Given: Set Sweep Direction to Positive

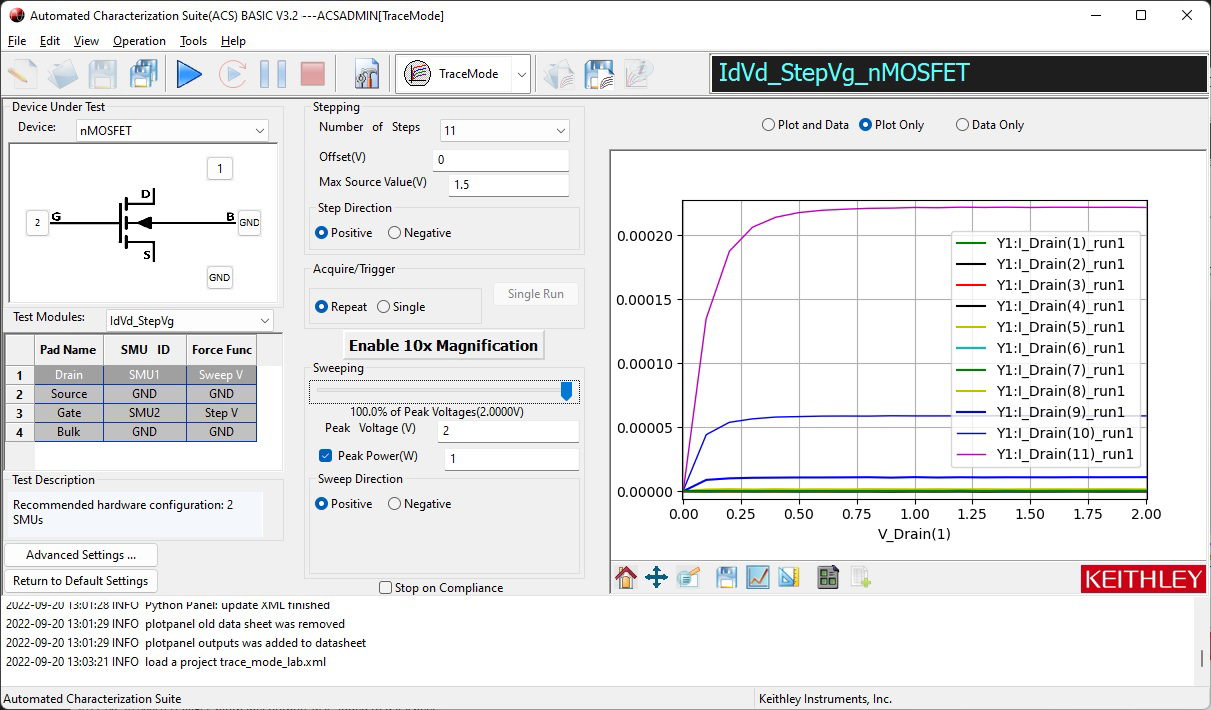Looking at the screenshot, I should click(x=344, y=504).
